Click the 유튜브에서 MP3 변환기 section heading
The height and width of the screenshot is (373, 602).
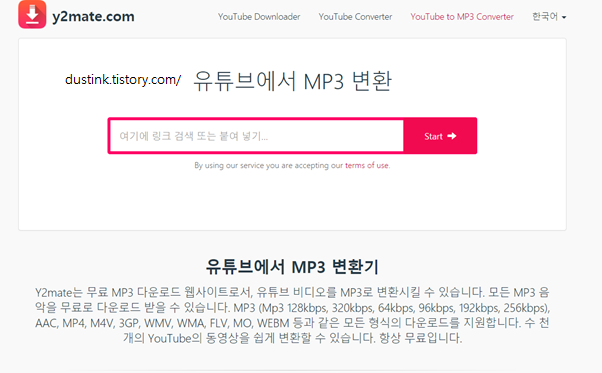[292, 266]
